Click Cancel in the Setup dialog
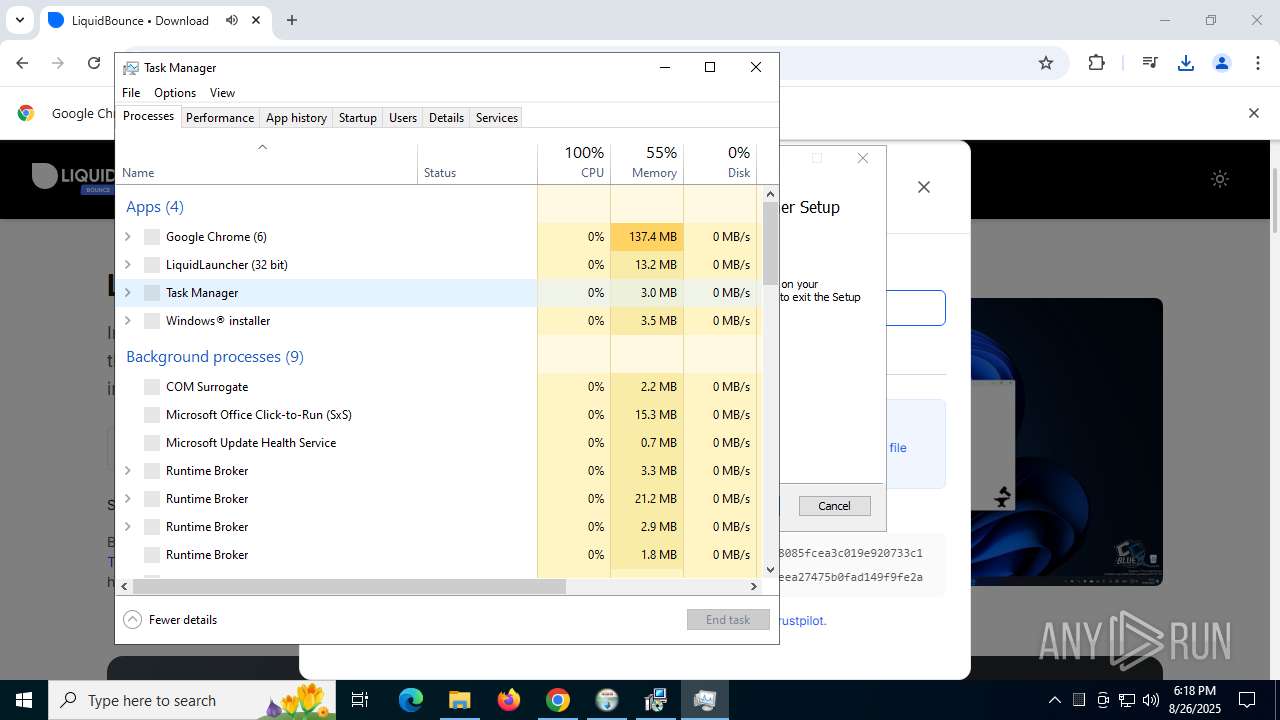 835,506
